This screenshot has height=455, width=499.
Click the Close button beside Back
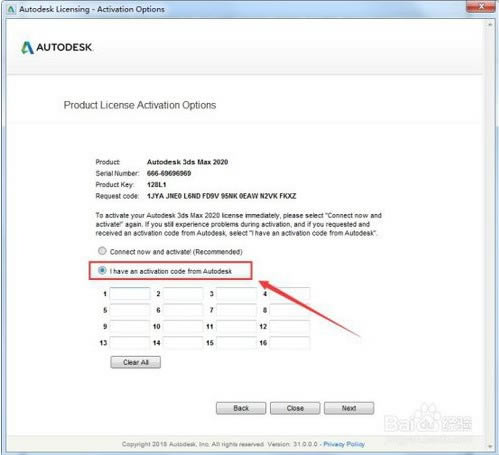click(295, 408)
